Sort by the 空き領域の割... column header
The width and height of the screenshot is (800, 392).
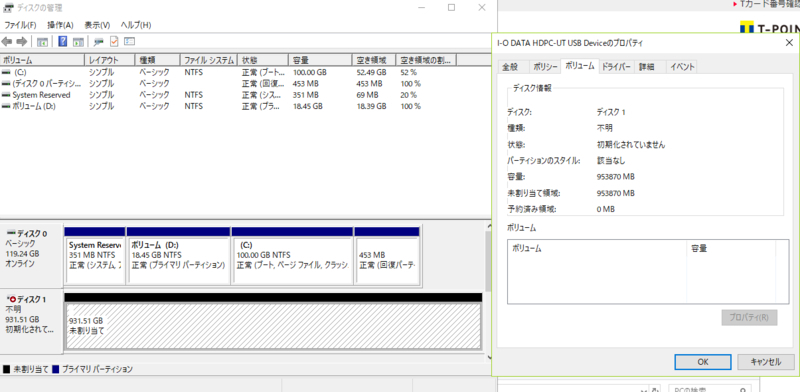click(426, 60)
